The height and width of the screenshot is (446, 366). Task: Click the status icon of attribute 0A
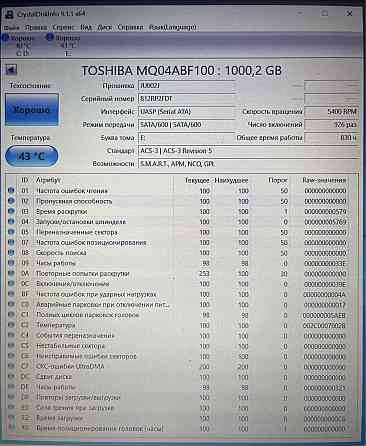pos(11,273)
